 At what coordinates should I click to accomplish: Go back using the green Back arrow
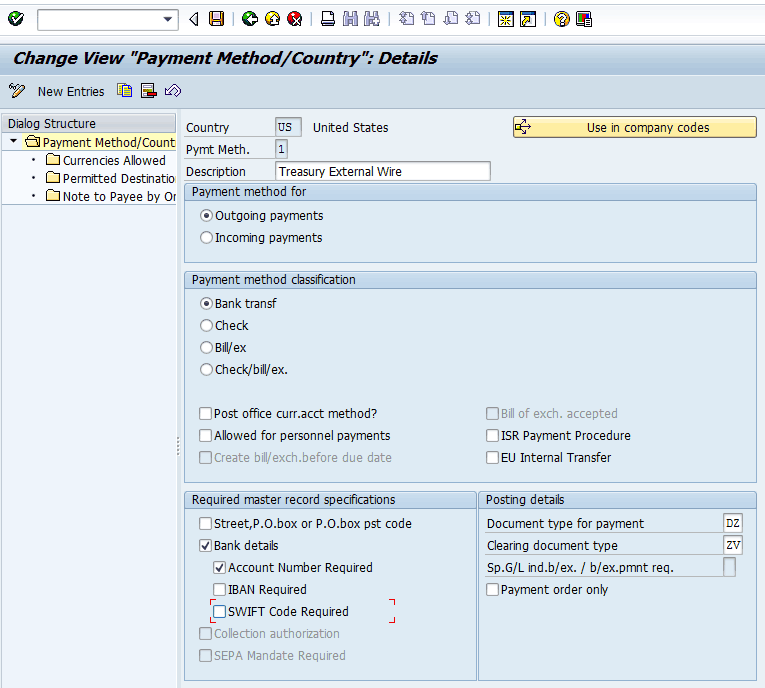[x=250, y=19]
